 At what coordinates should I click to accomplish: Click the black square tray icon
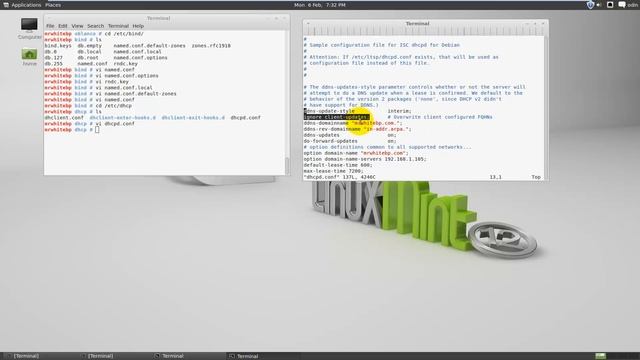pos(610,5)
